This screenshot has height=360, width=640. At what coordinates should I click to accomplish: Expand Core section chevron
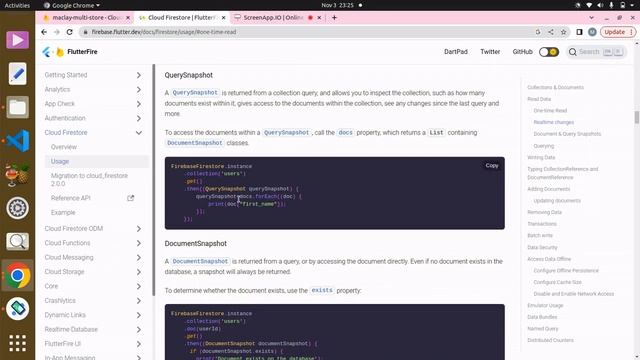(139, 286)
